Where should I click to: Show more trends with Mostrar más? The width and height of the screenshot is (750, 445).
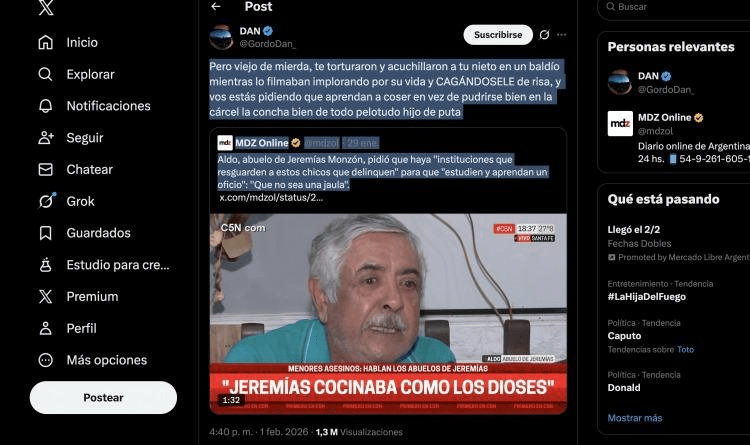click(634, 418)
